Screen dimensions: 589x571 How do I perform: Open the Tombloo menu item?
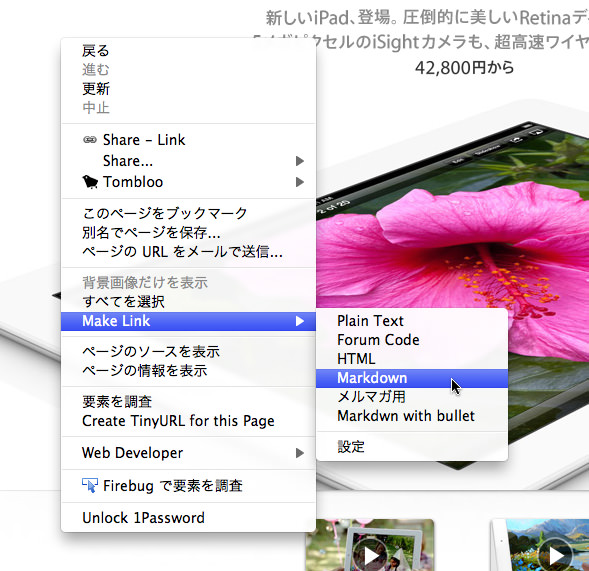(188, 182)
